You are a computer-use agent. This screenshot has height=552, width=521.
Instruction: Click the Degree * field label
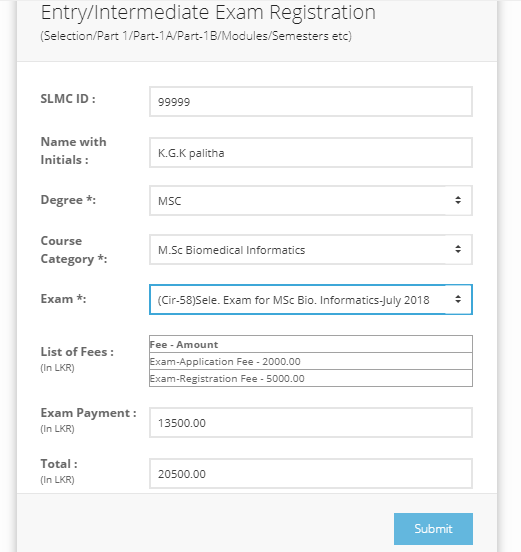pyautogui.click(x=68, y=200)
